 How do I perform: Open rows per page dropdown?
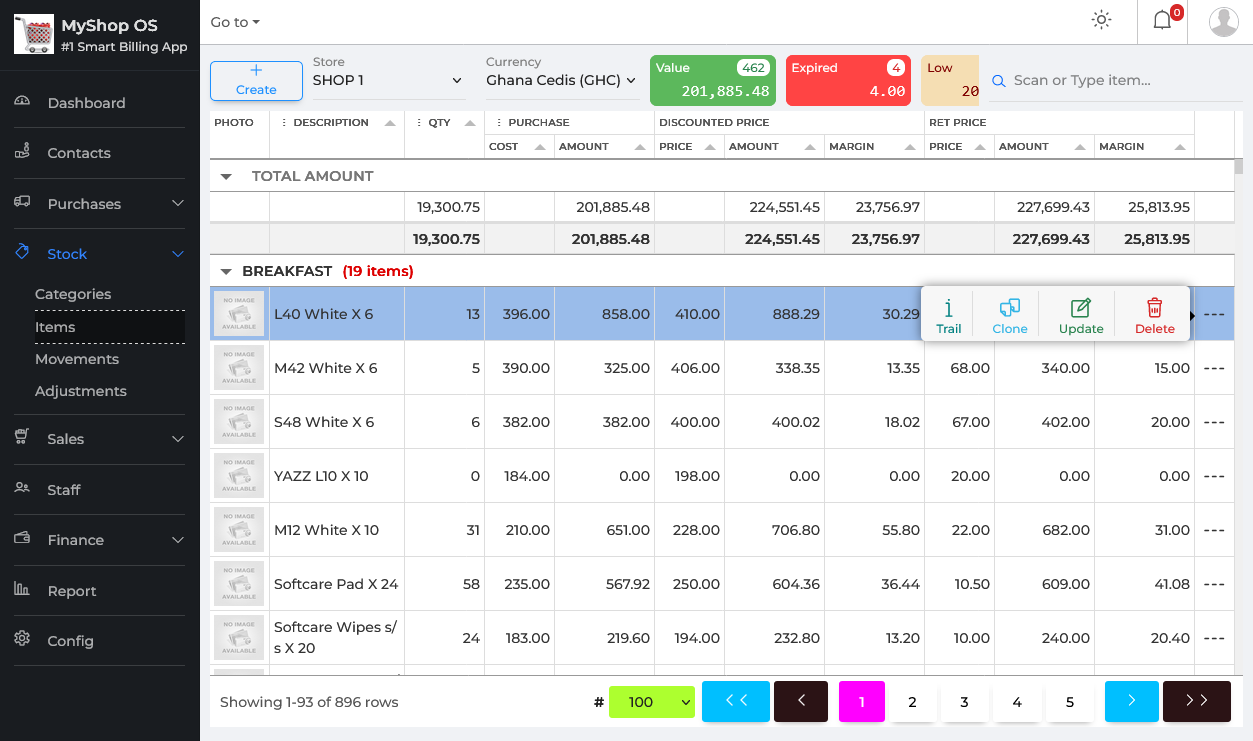pyautogui.click(x=651, y=702)
